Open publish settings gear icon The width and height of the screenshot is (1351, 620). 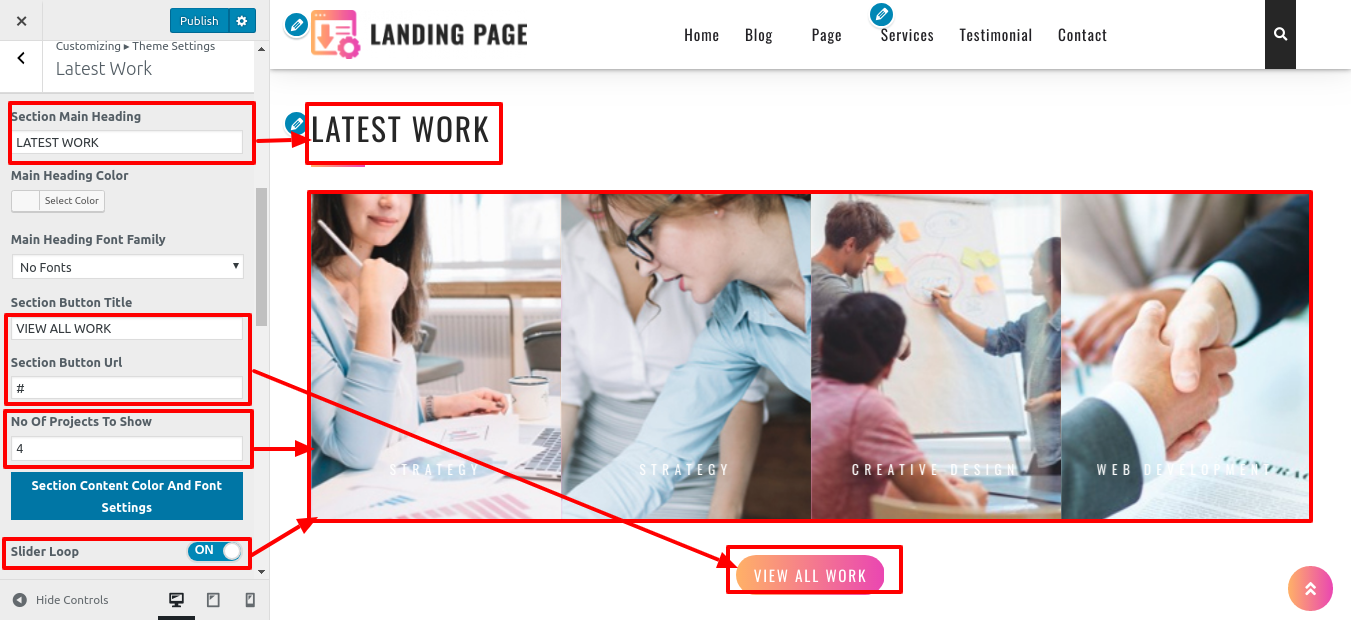tap(242, 21)
